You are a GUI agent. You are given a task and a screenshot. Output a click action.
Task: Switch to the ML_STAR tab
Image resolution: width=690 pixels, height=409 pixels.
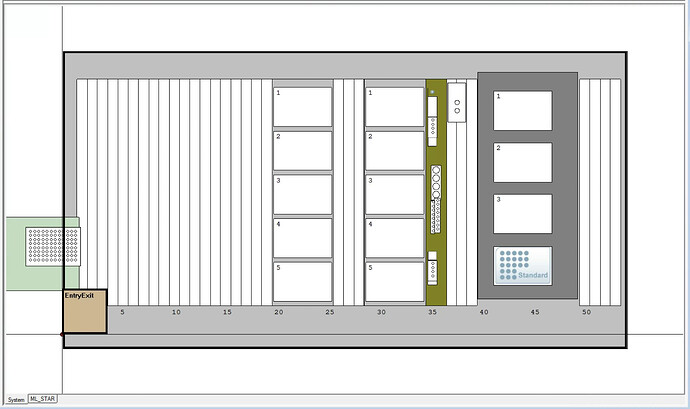coord(42,399)
